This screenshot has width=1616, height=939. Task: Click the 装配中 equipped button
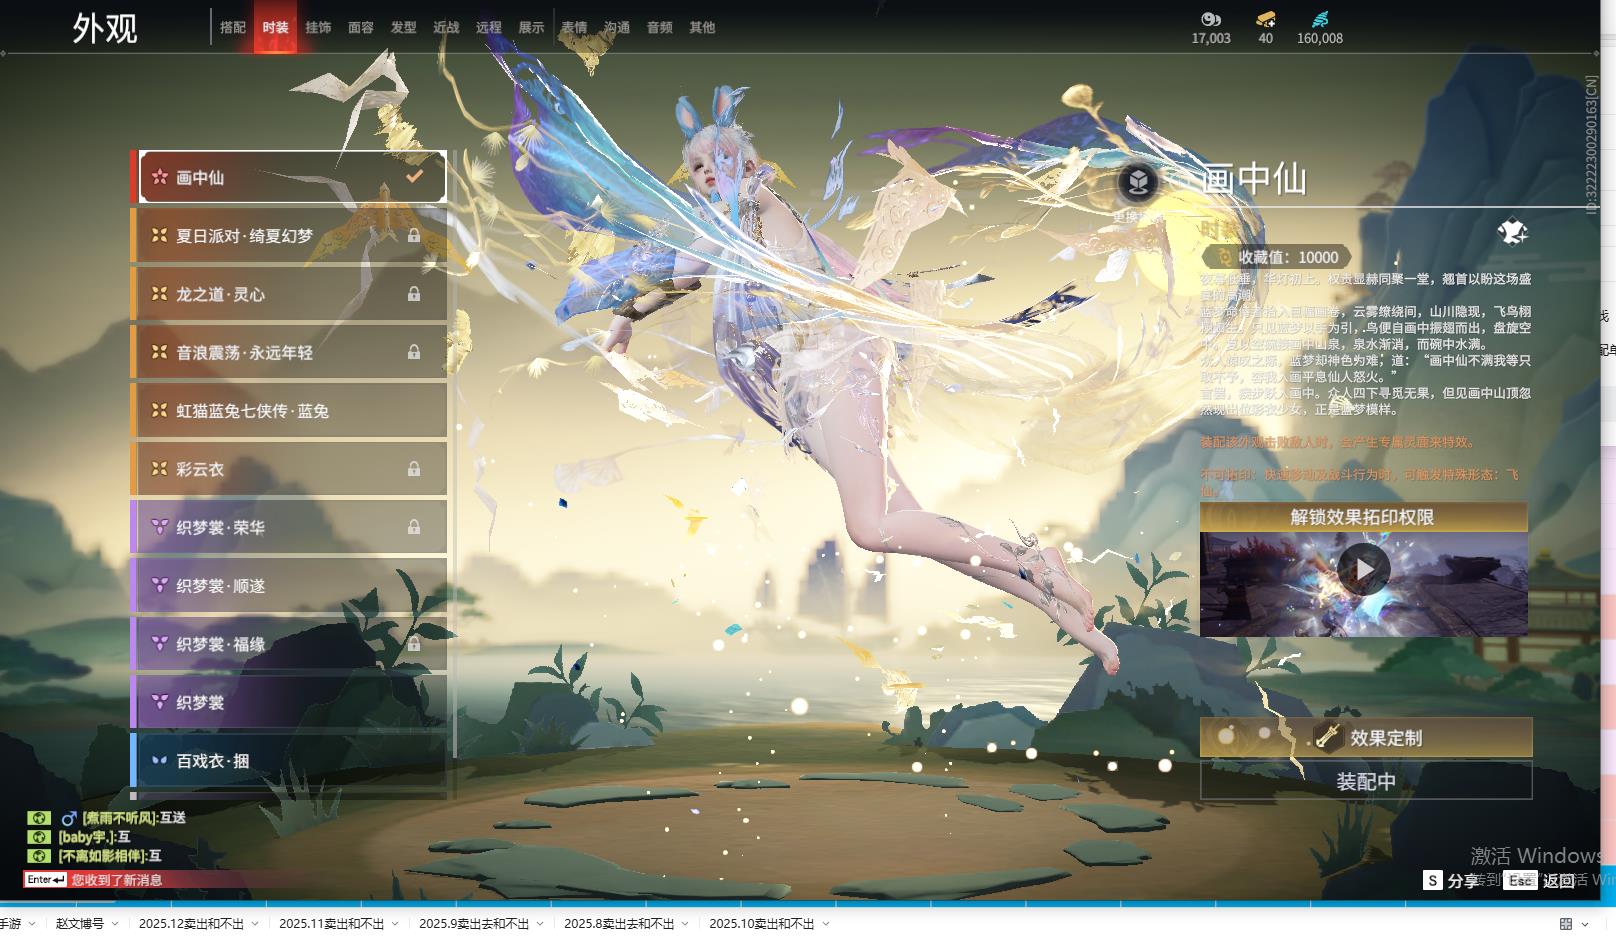click(x=1366, y=781)
